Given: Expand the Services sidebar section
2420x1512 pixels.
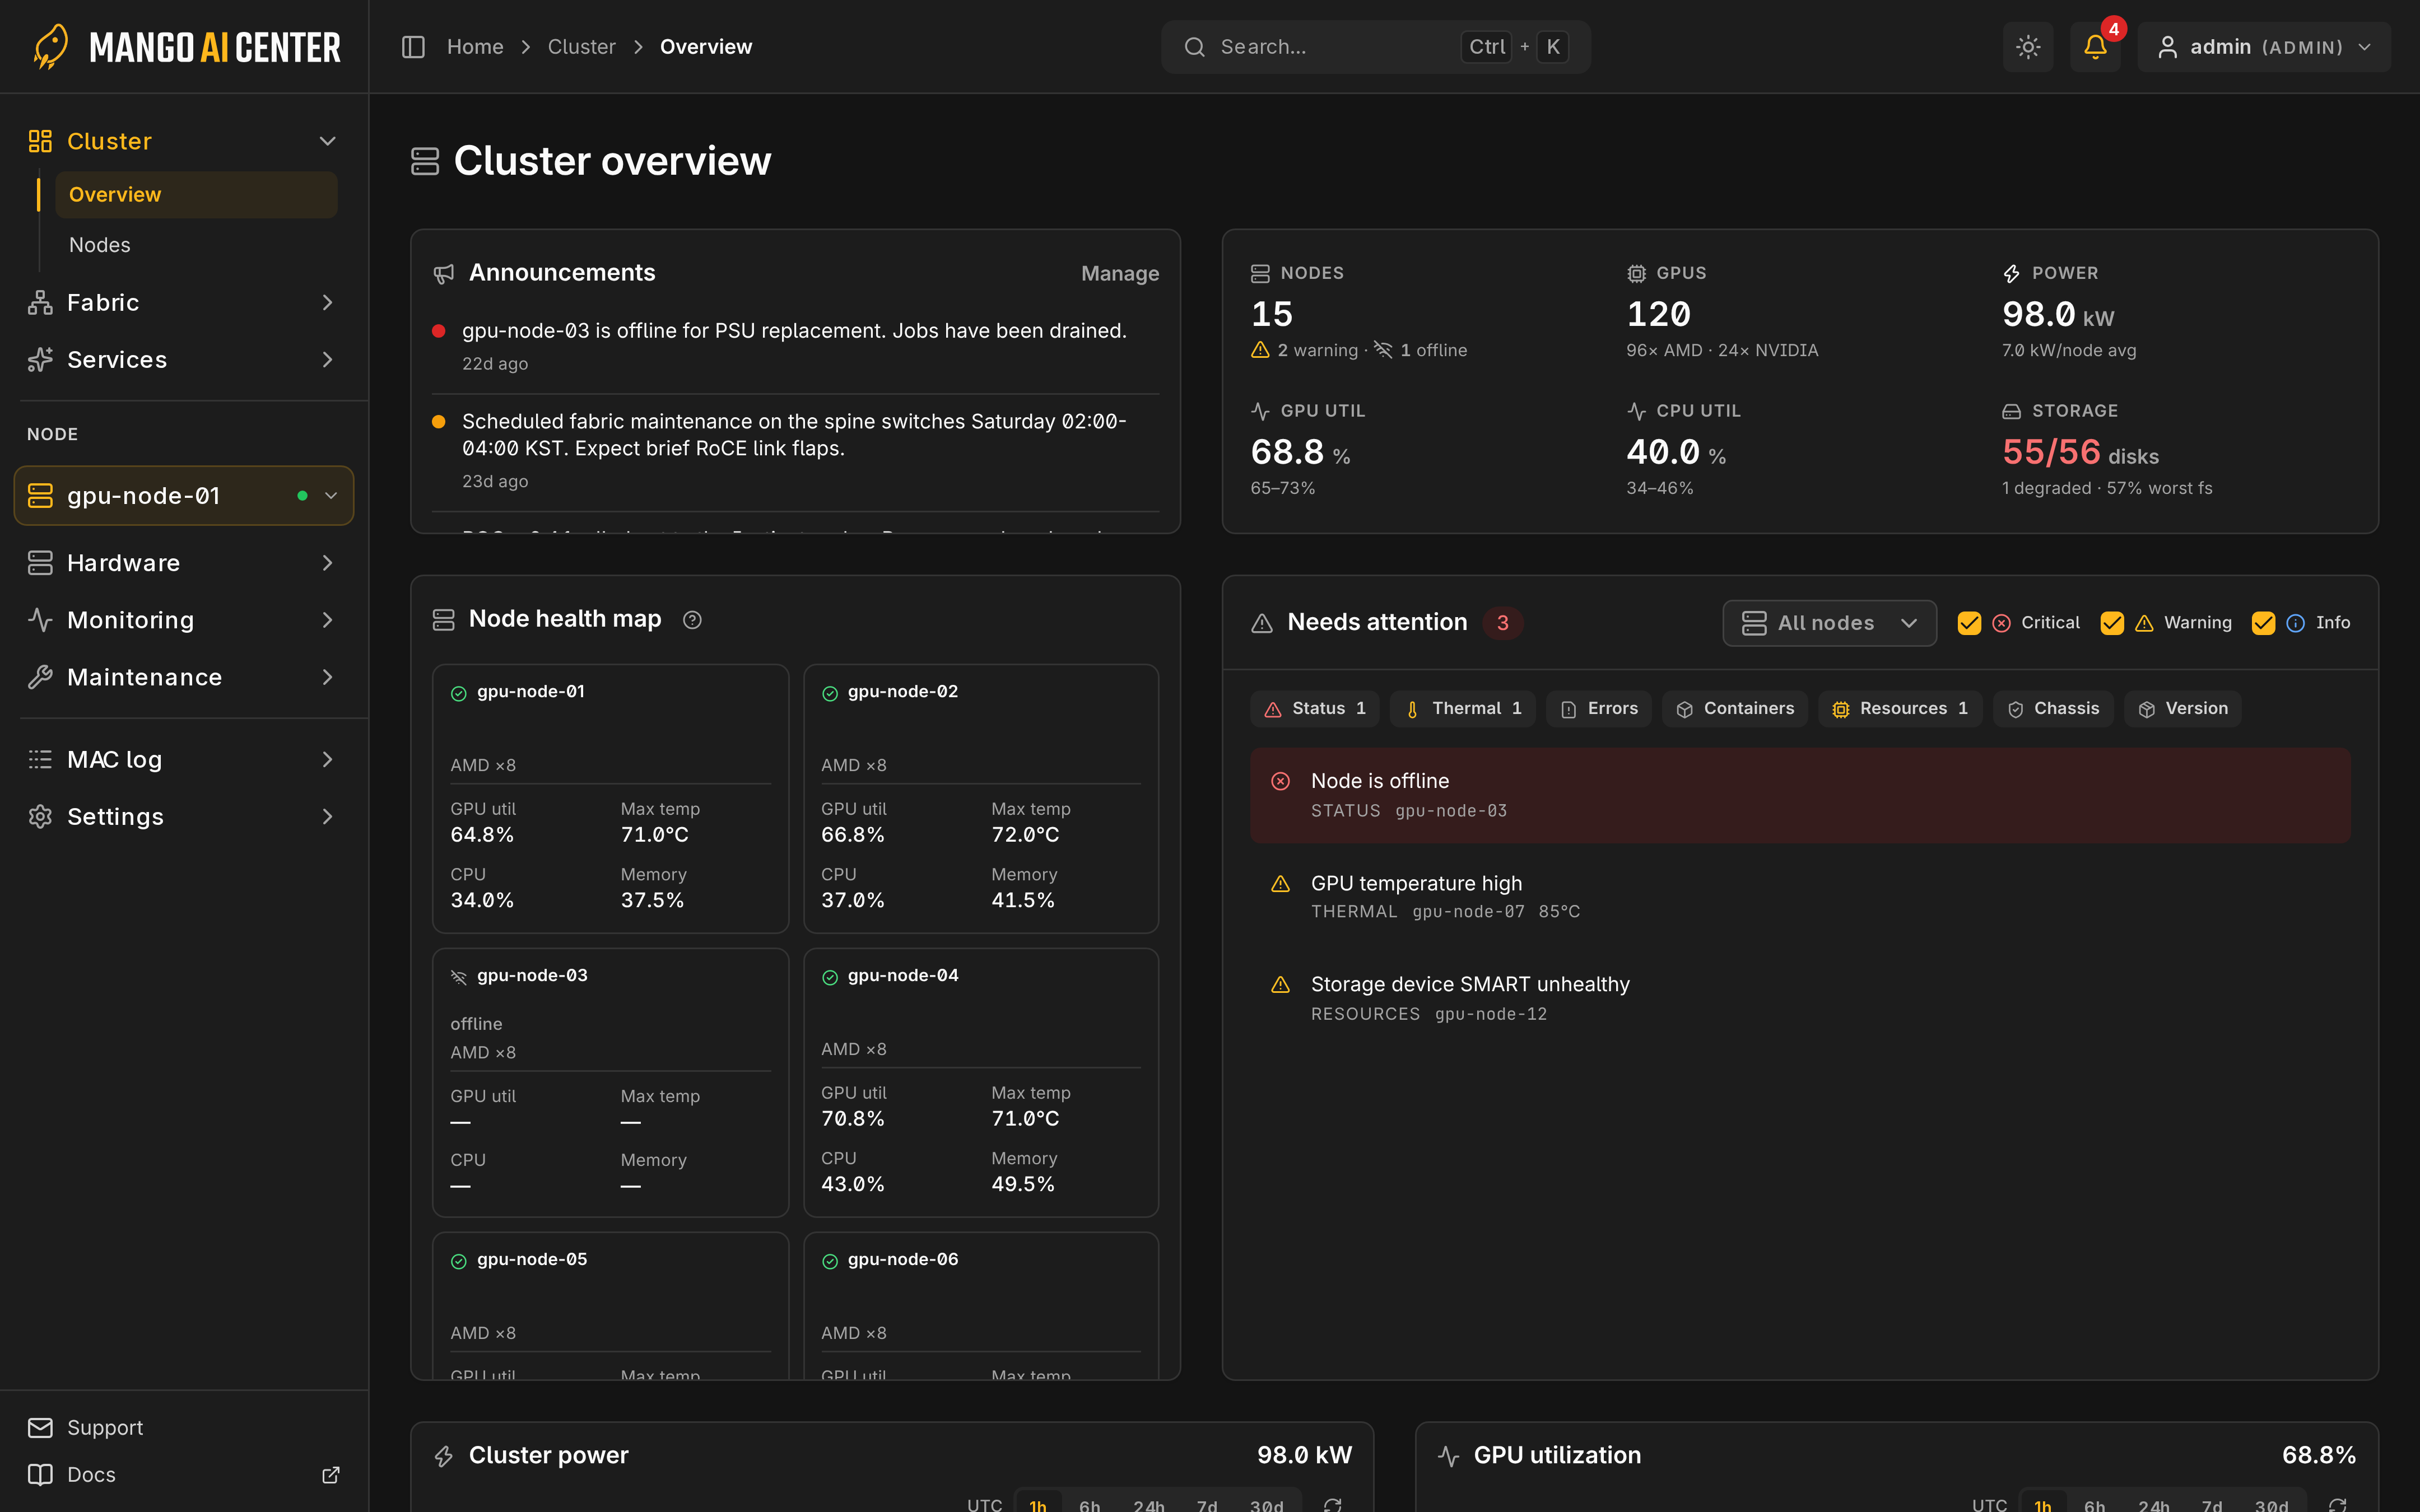Looking at the screenshot, I should [184, 359].
